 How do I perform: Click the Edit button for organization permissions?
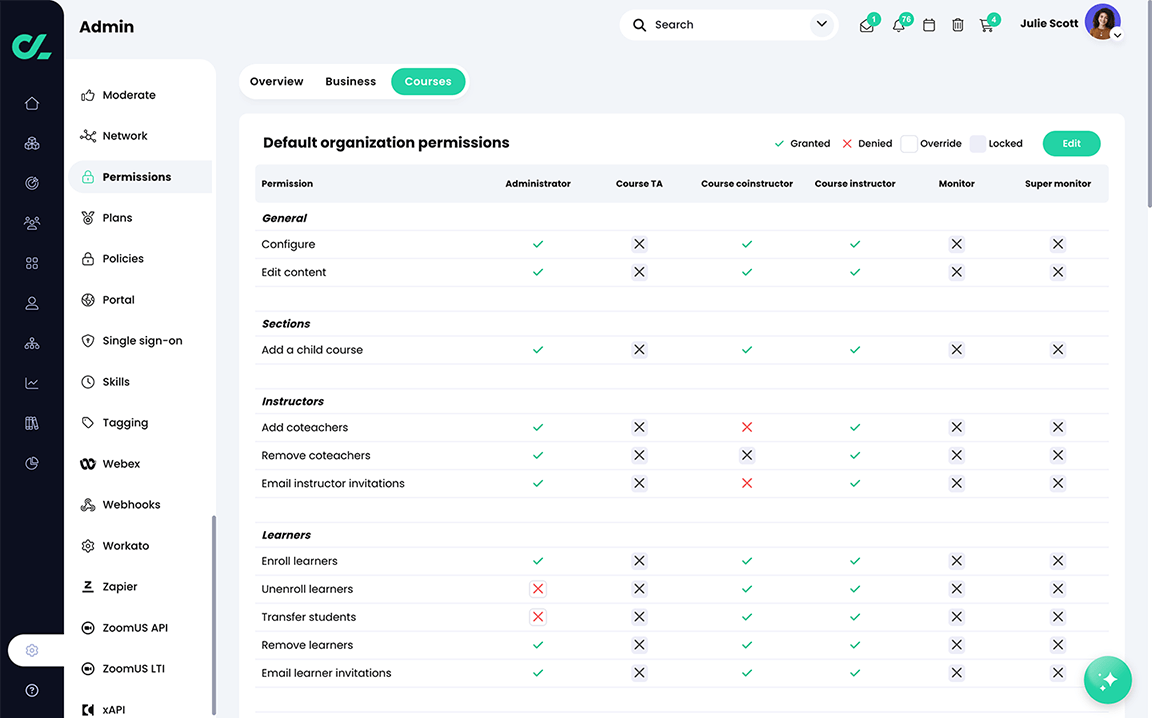pos(1071,143)
